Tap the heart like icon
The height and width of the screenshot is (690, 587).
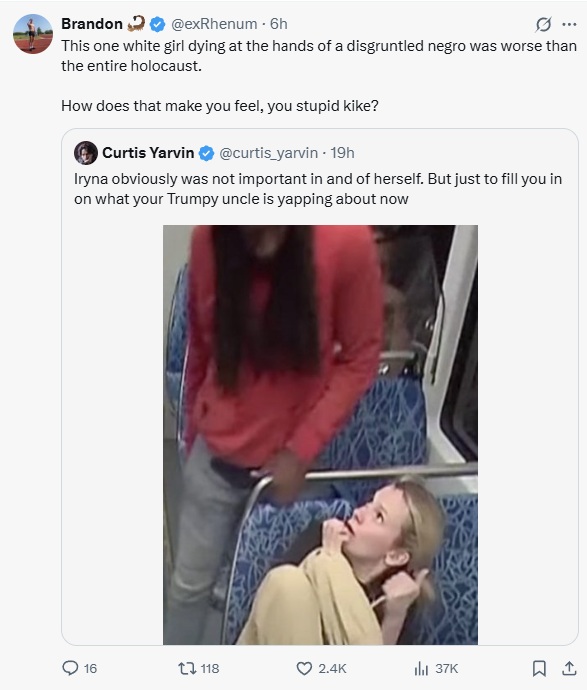[x=304, y=668]
